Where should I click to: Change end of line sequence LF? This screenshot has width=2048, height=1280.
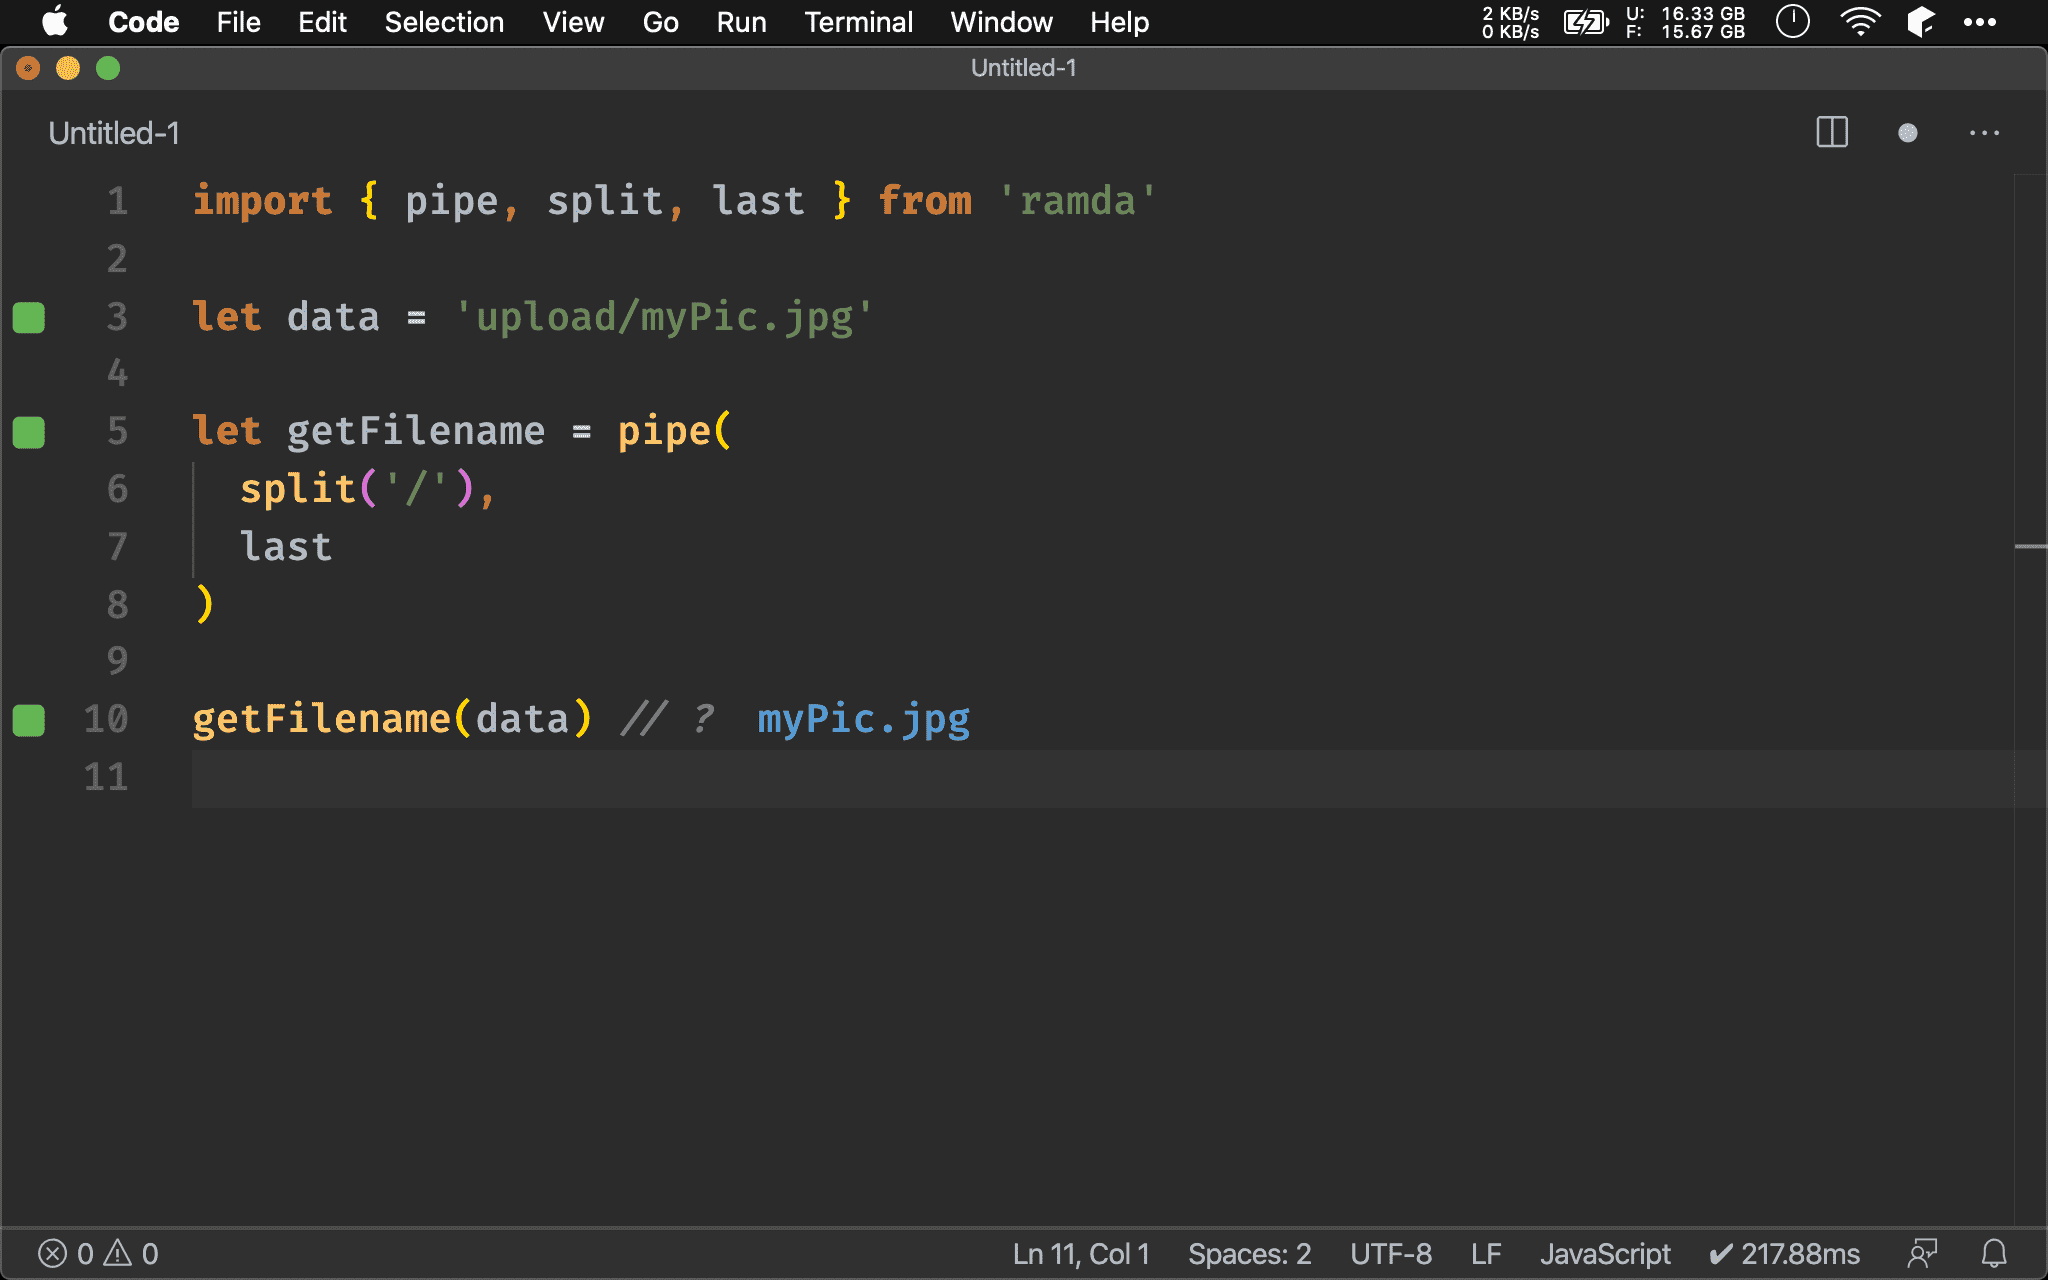coord(1486,1254)
